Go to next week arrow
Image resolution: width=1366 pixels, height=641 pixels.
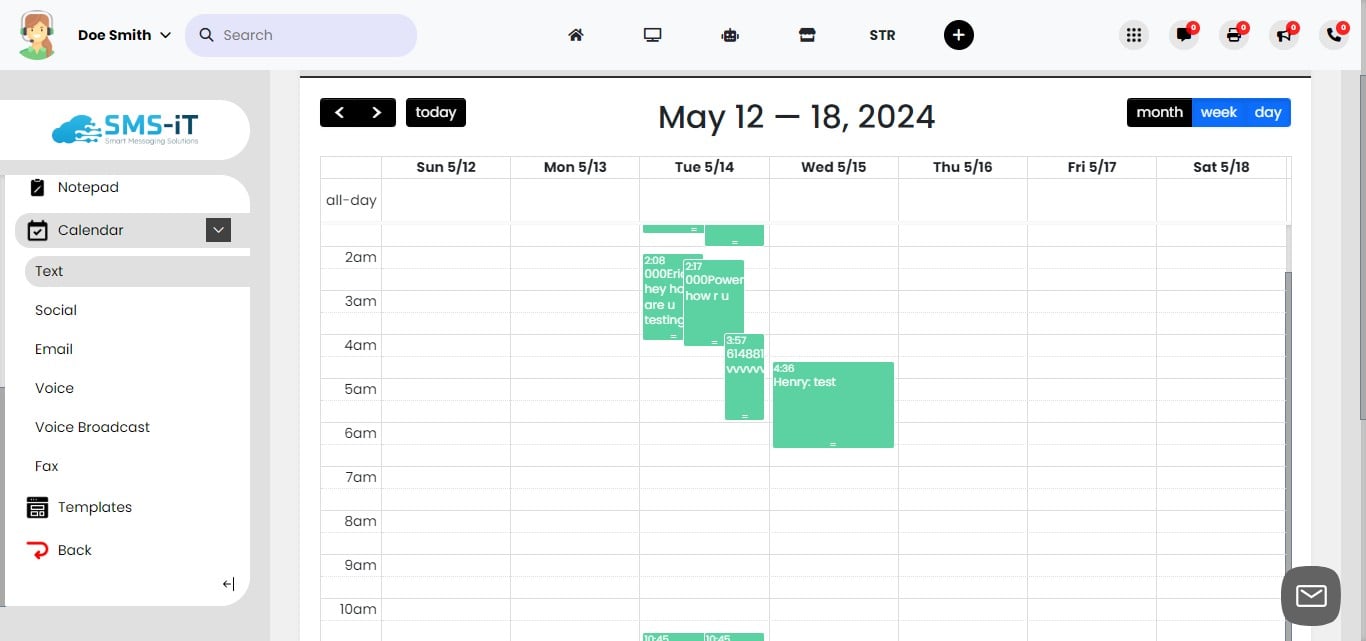377,113
